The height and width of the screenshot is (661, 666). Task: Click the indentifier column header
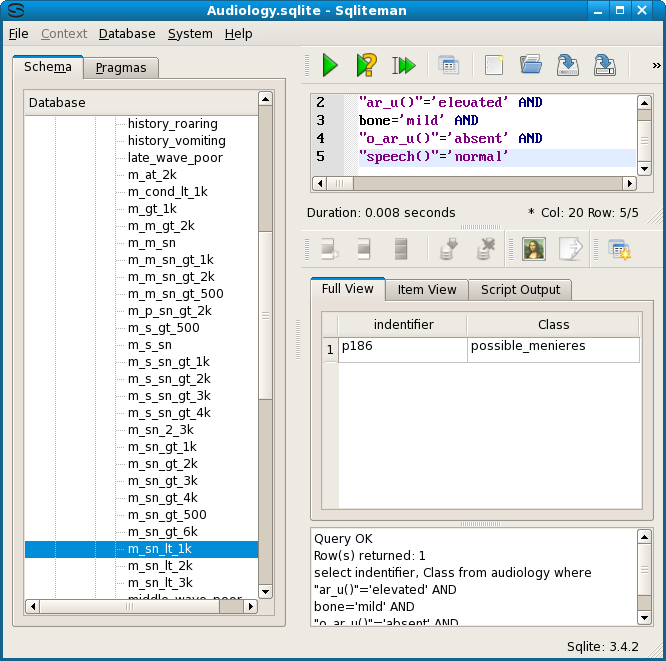click(403, 324)
